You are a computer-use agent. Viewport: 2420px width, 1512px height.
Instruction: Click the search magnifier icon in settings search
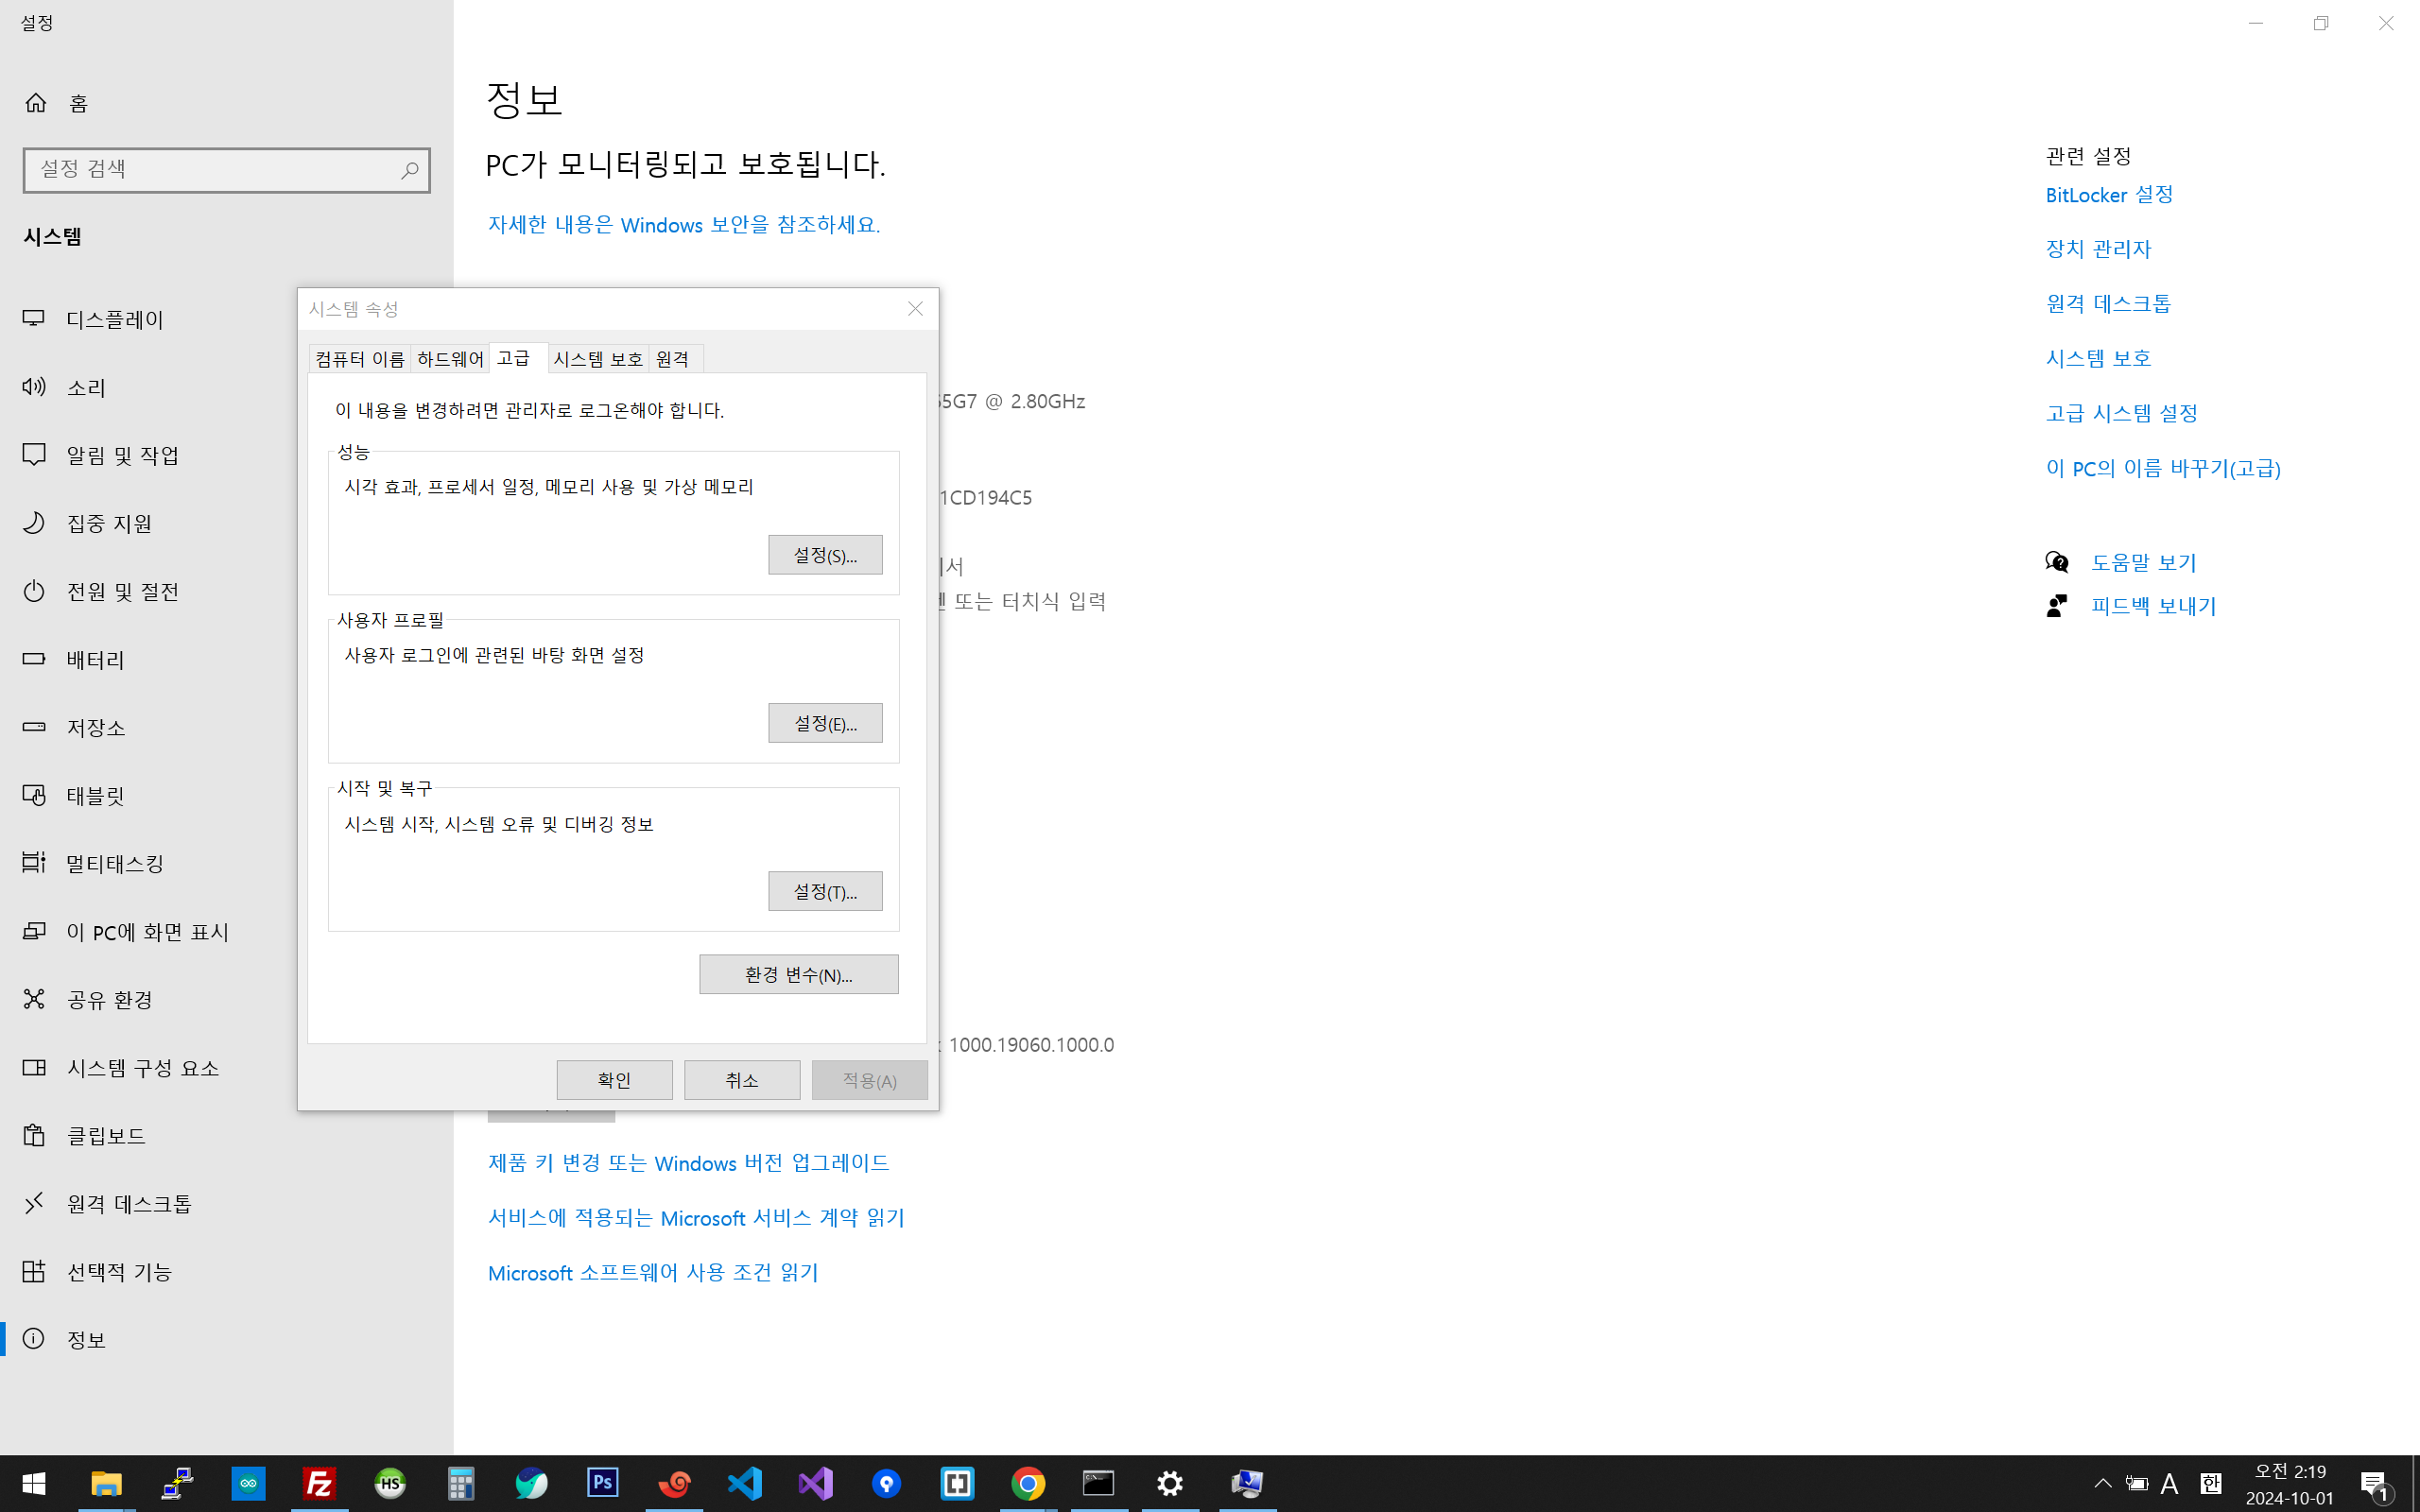(409, 170)
